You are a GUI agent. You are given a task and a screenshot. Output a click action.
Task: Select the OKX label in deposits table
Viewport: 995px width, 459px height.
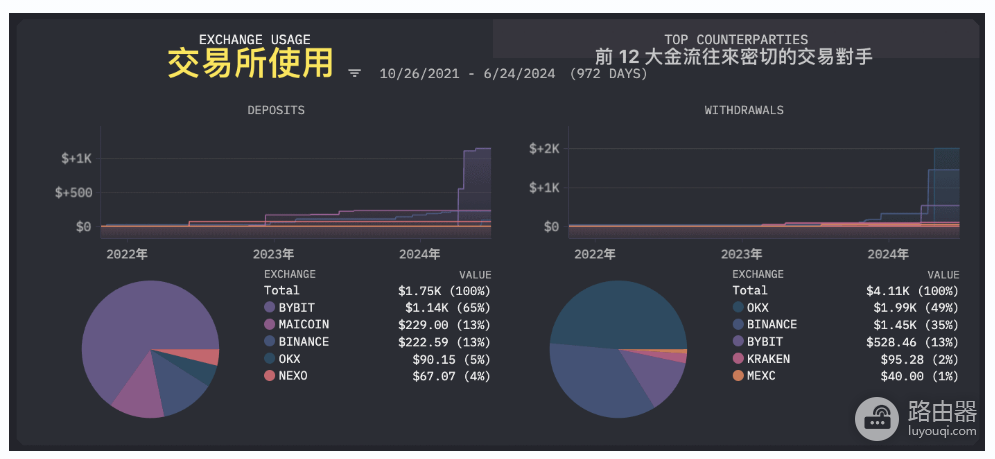[x=289, y=359]
